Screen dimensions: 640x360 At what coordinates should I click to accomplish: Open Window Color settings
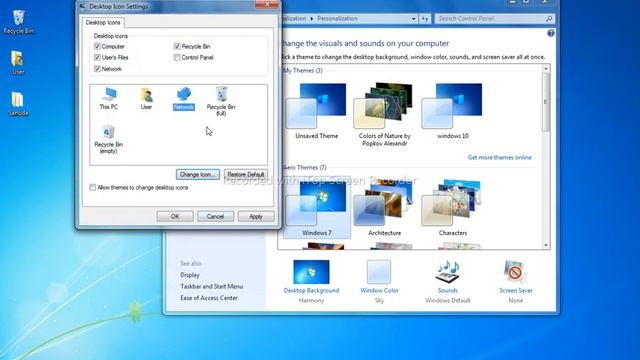pyautogui.click(x=379, y=282)
